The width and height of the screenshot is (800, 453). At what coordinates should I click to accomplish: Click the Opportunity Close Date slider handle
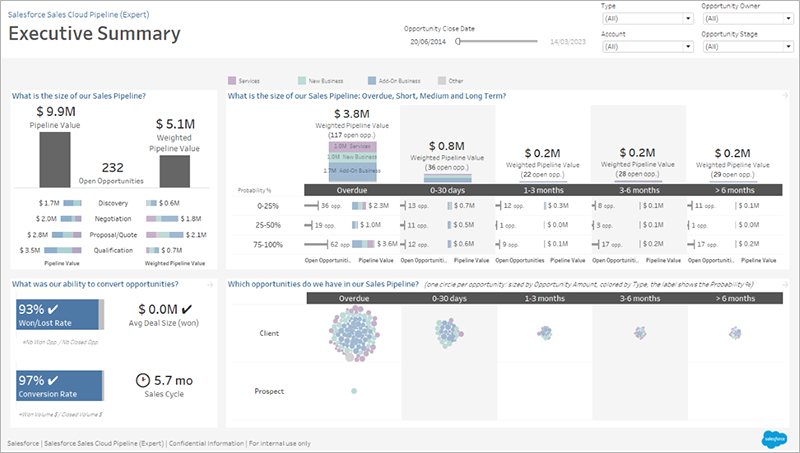[x=458, y=42]
